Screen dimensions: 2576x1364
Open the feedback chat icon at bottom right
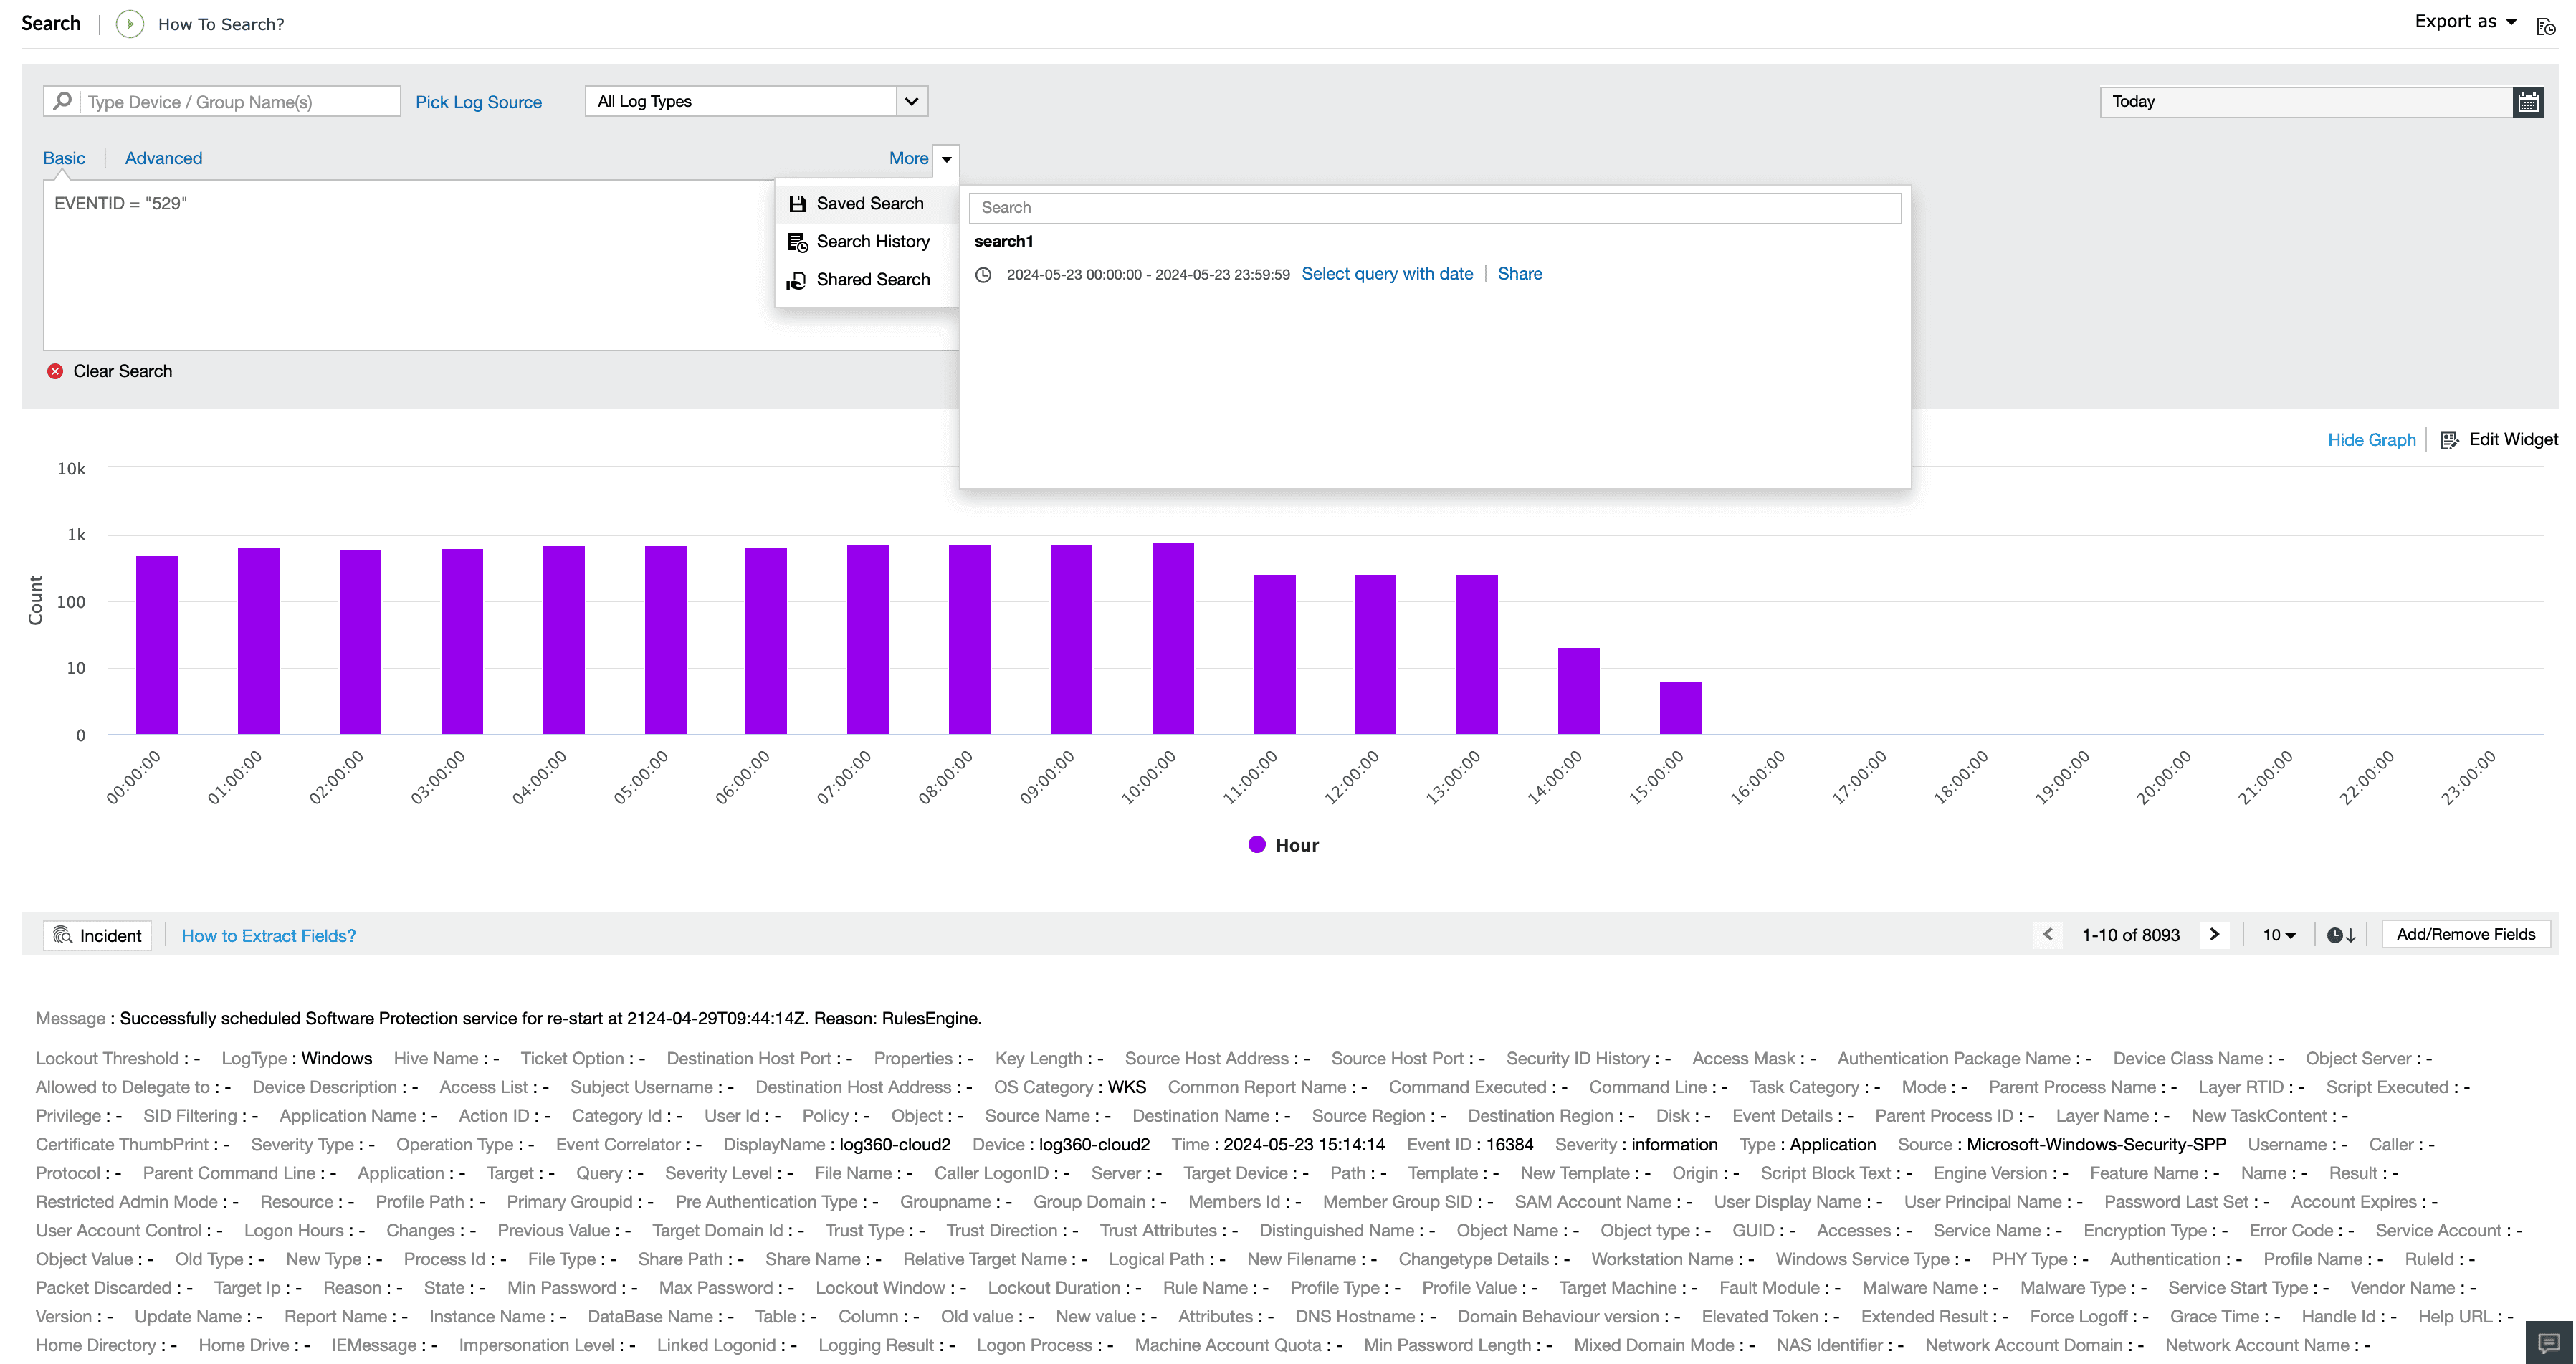tap(2547, 1343)
